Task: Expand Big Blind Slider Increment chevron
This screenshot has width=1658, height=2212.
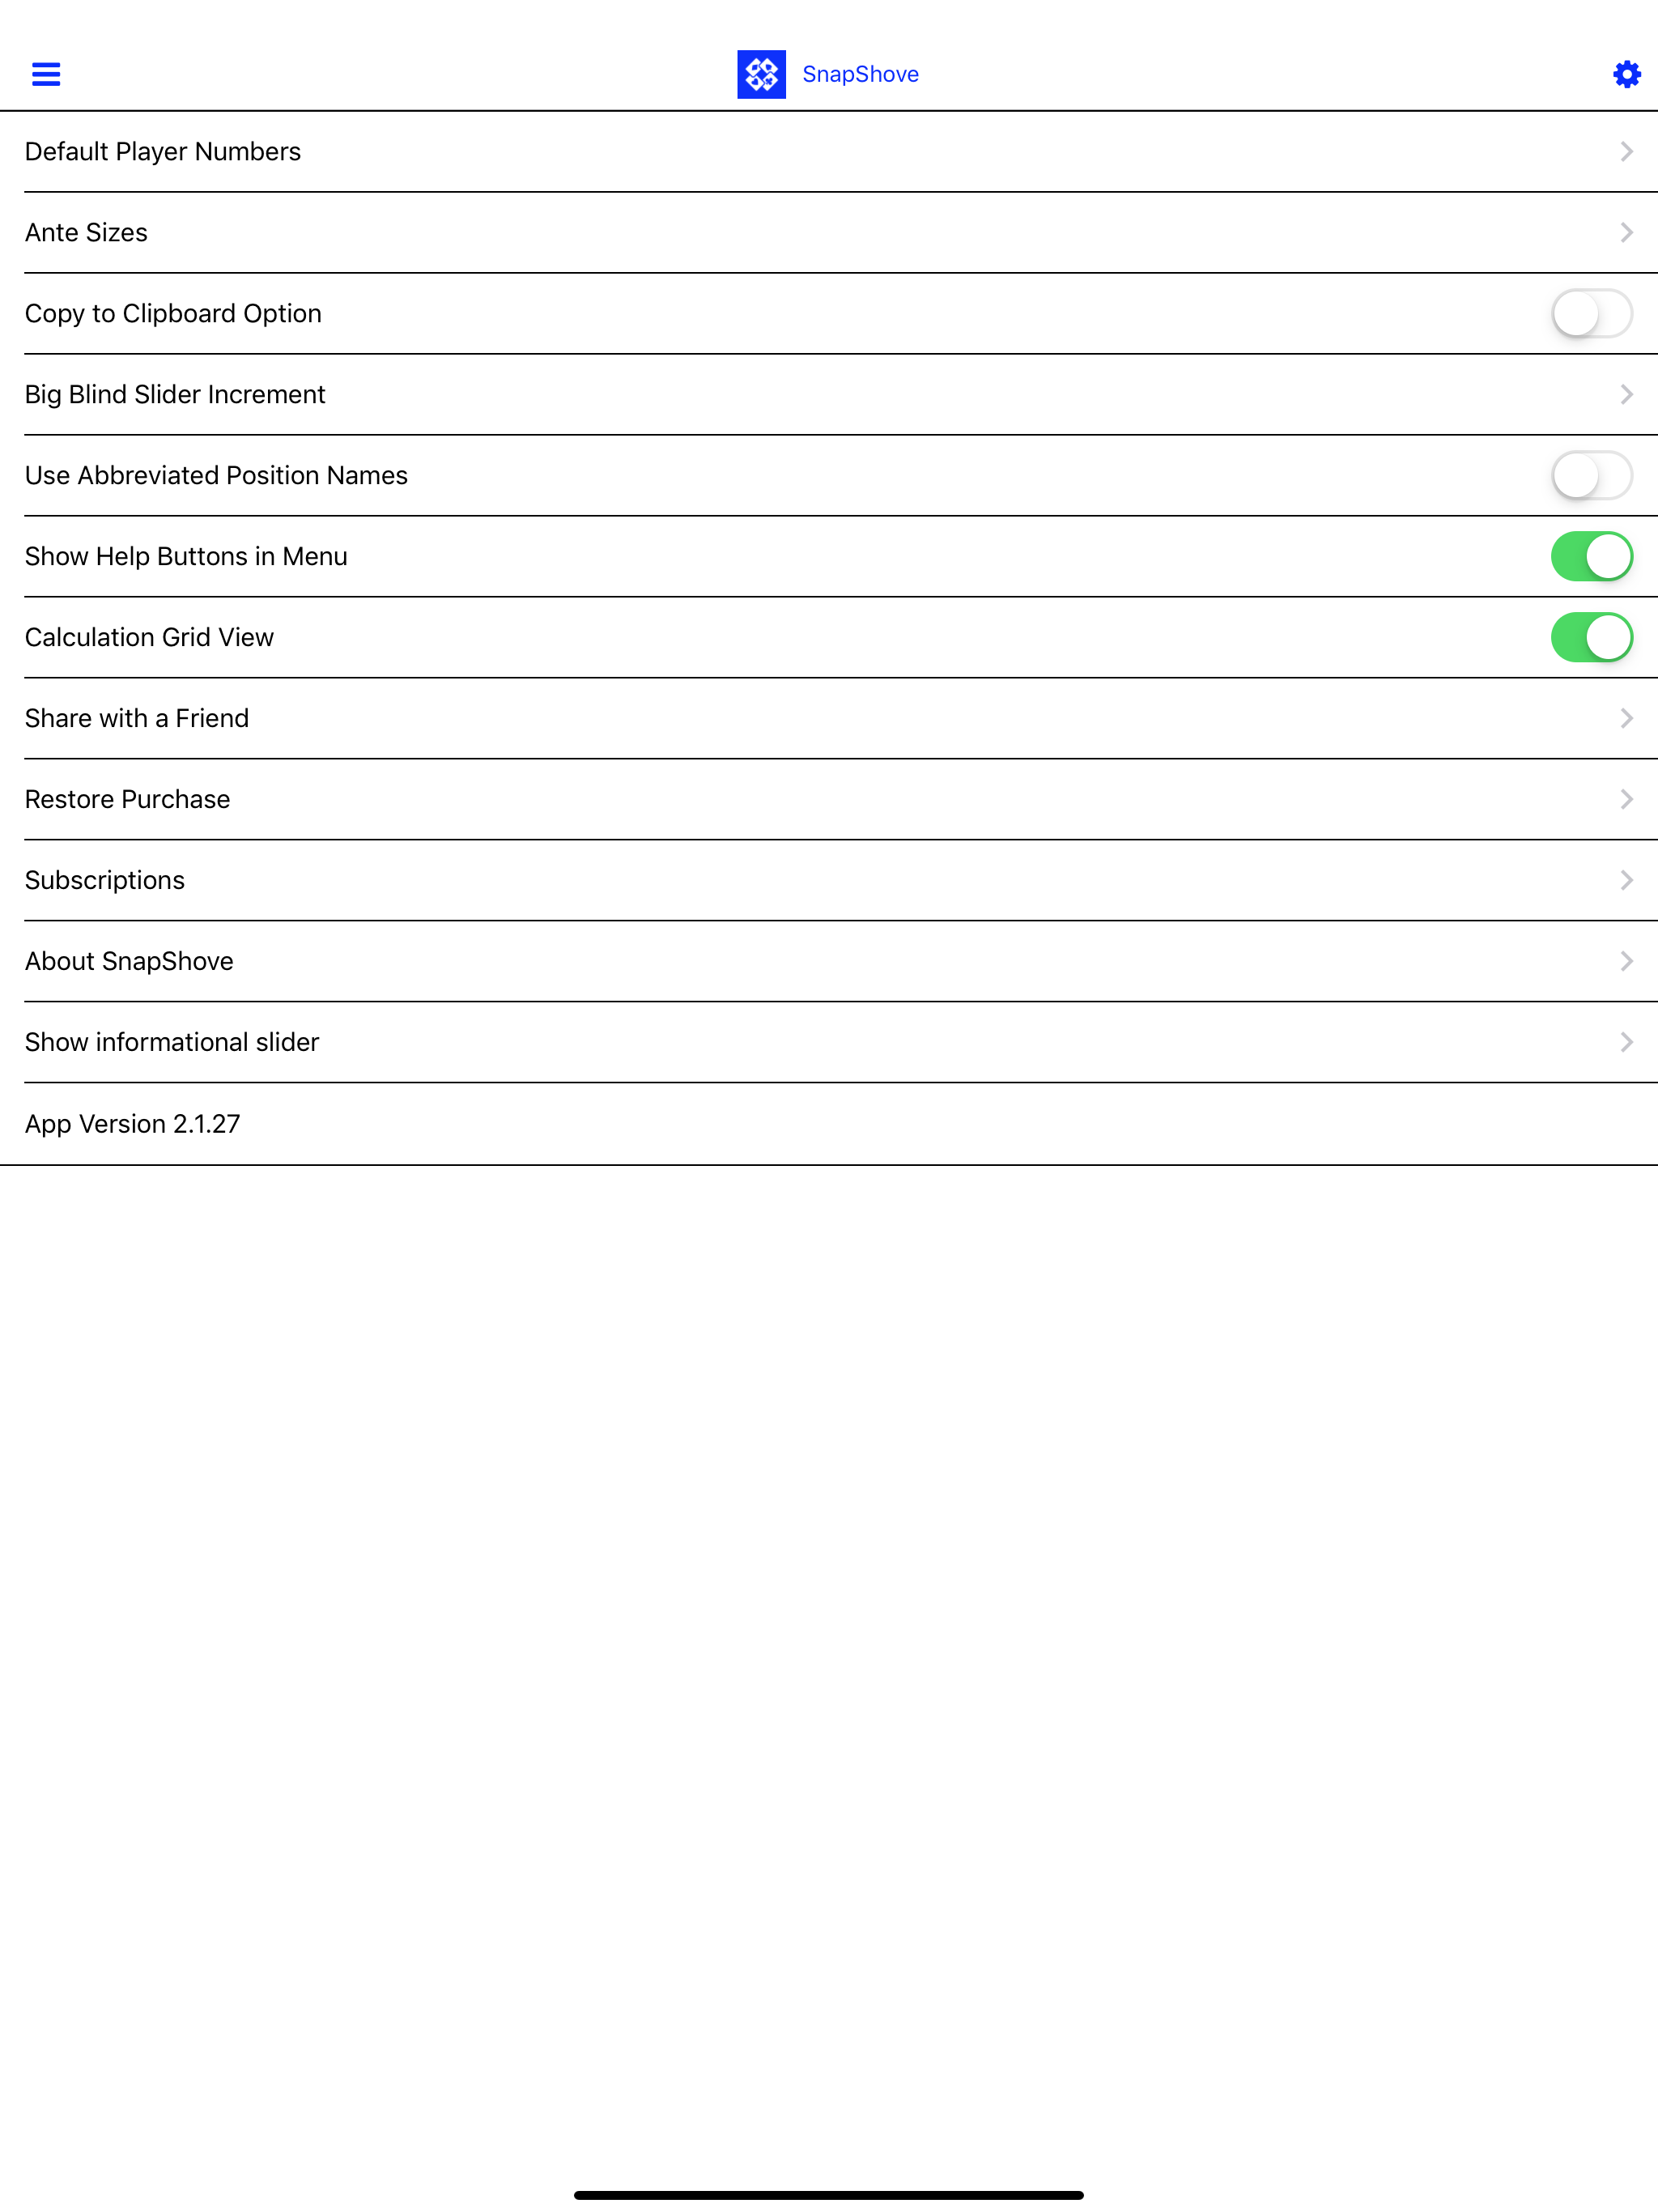Action: [x=1626, y=395]
